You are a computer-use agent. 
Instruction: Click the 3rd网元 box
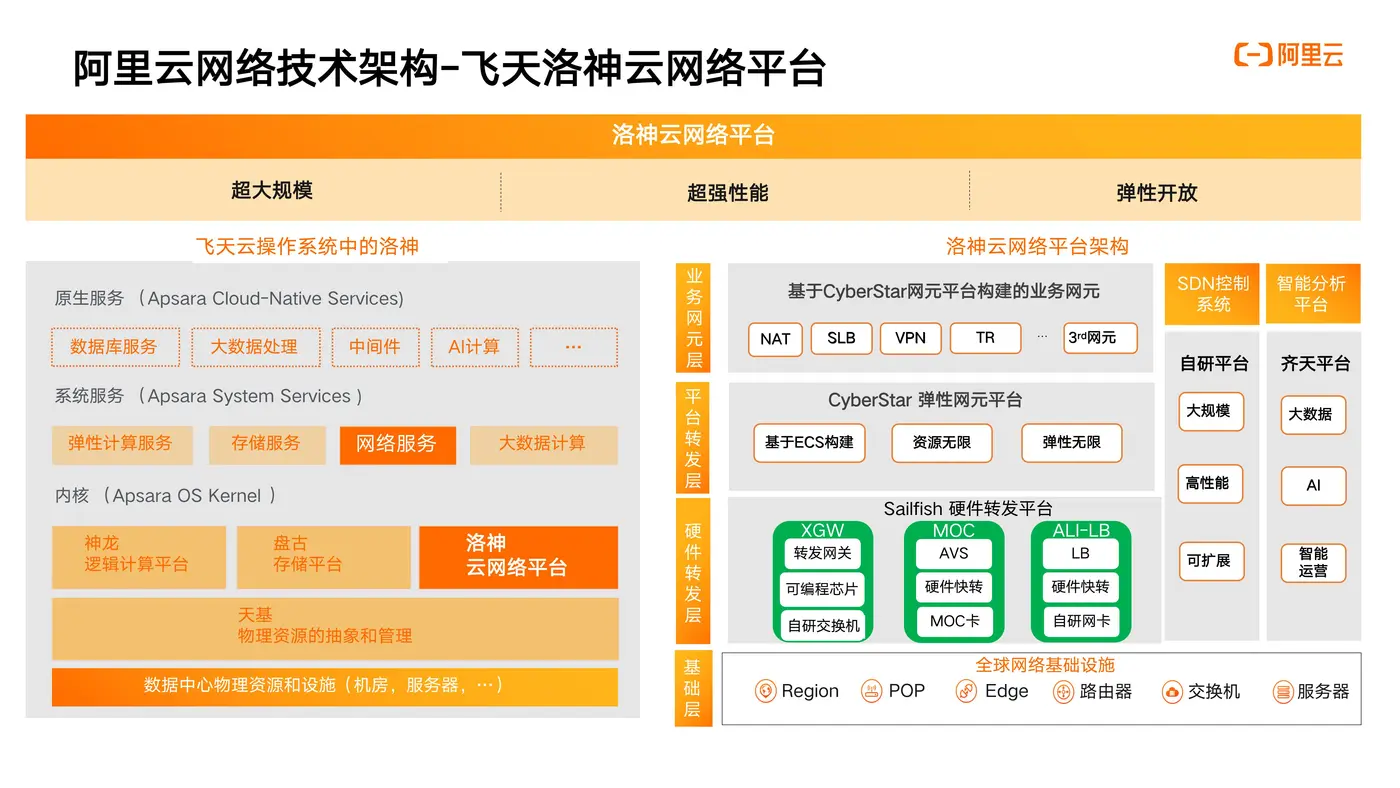pyautogui.click(x=1100, y=338)
